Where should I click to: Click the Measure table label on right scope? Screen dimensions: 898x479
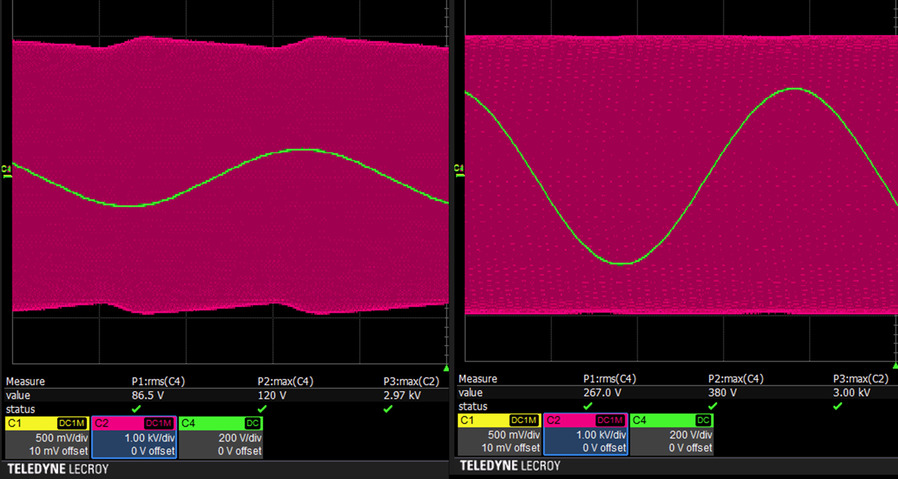477,379
